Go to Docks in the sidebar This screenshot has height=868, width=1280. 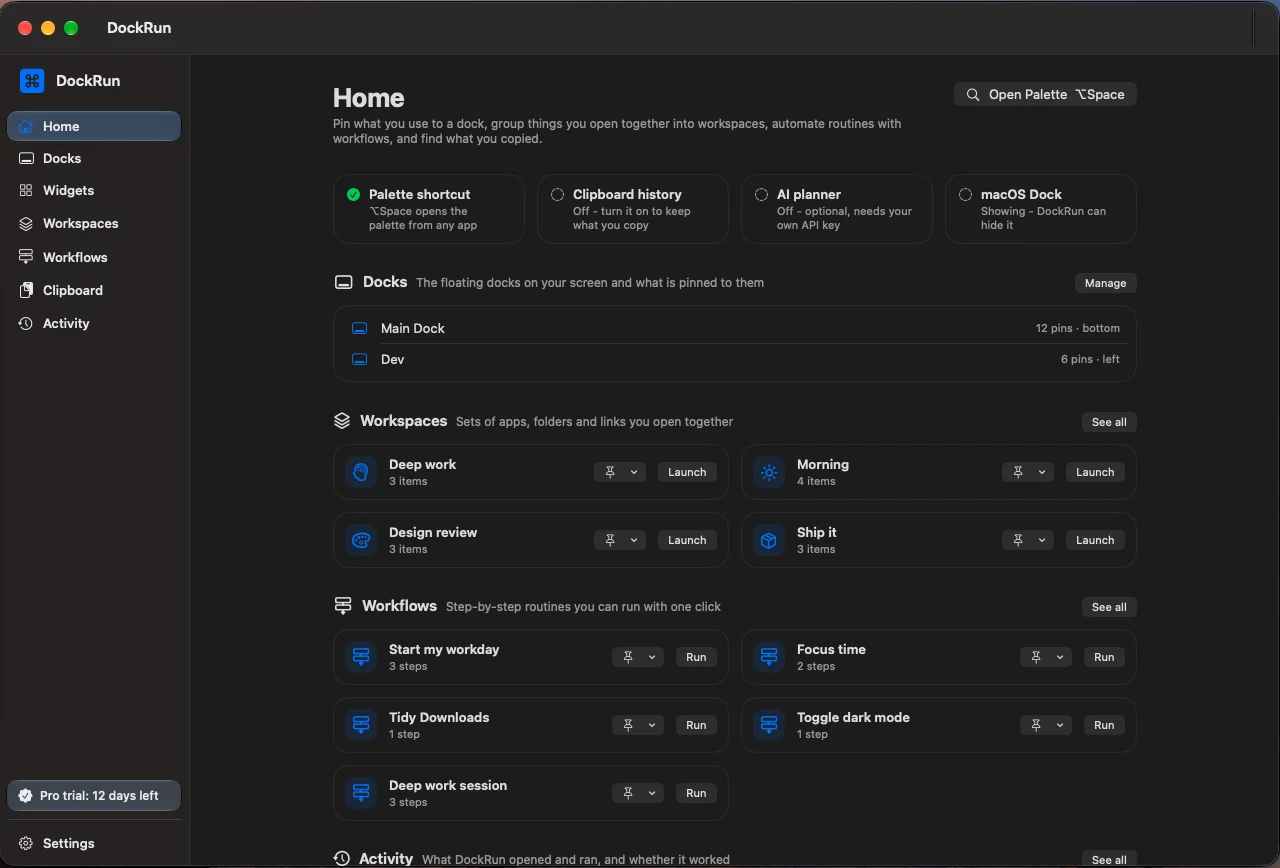94,158
